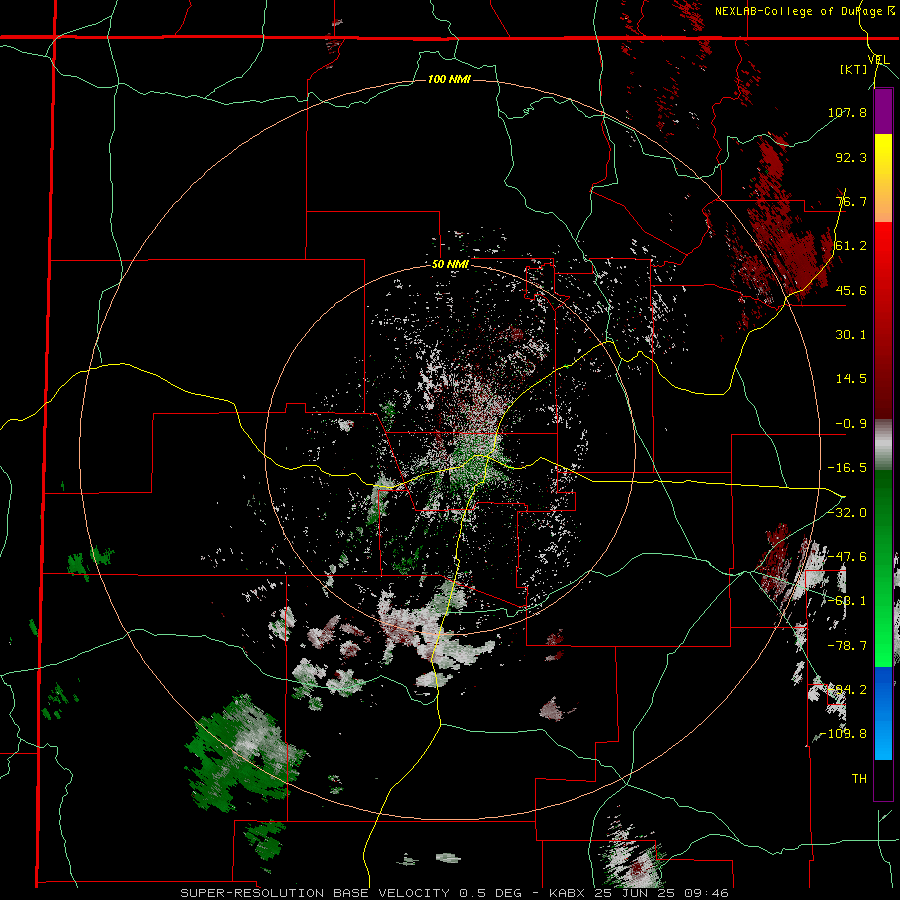The image size is (900, 900).
Task: Select the 30.1 legend value
Action: tap(851, 335)
